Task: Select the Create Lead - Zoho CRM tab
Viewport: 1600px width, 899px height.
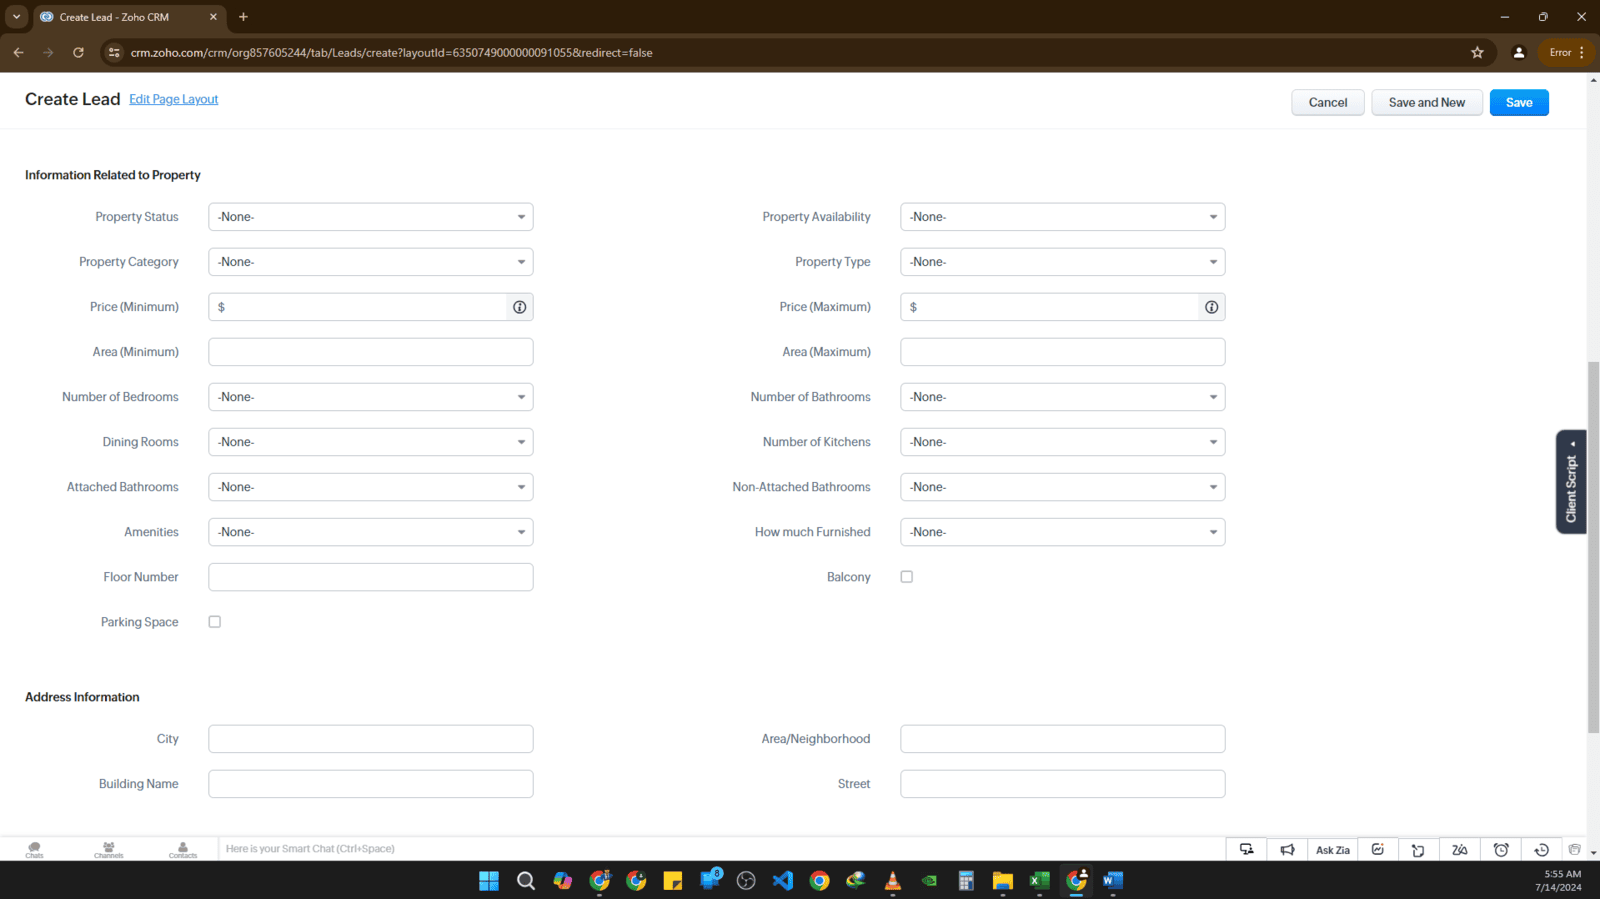Action: [x=130, y=17]
